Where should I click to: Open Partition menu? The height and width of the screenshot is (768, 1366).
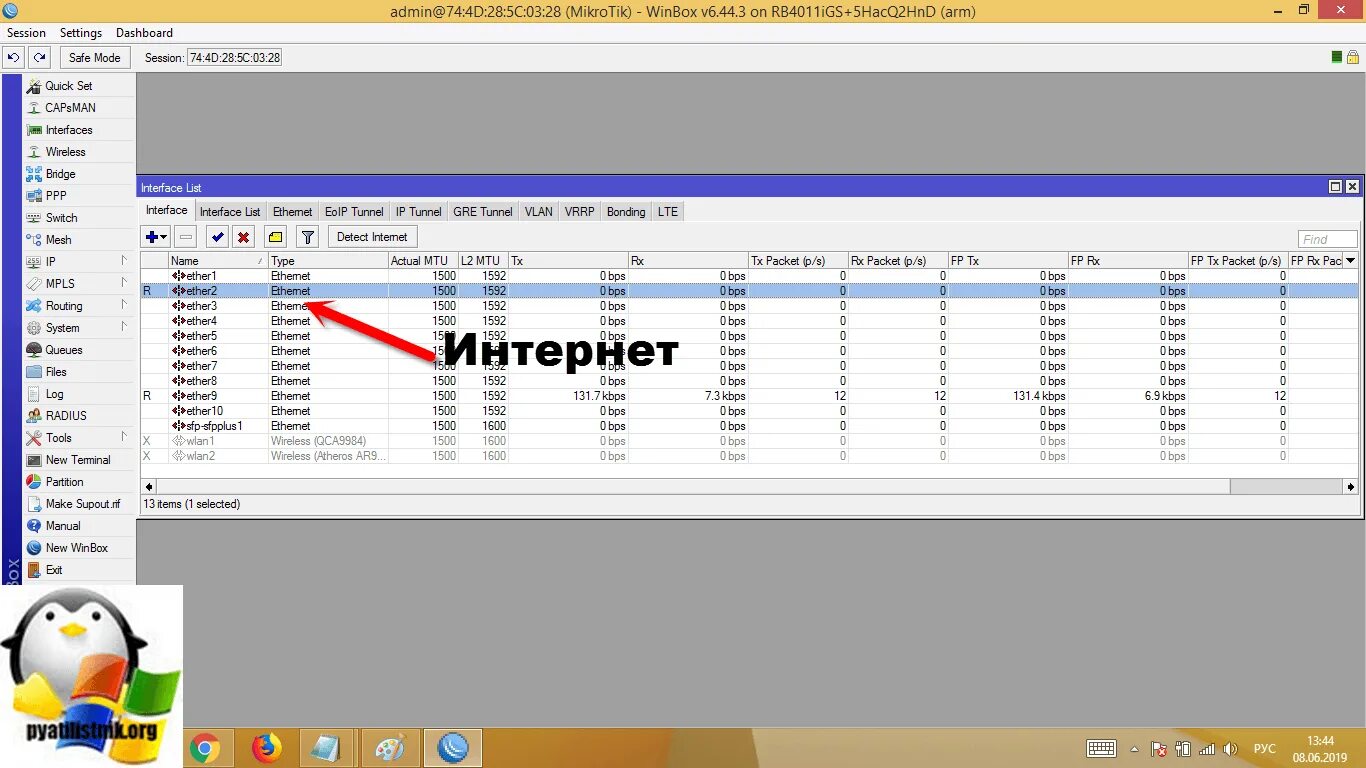65,482
